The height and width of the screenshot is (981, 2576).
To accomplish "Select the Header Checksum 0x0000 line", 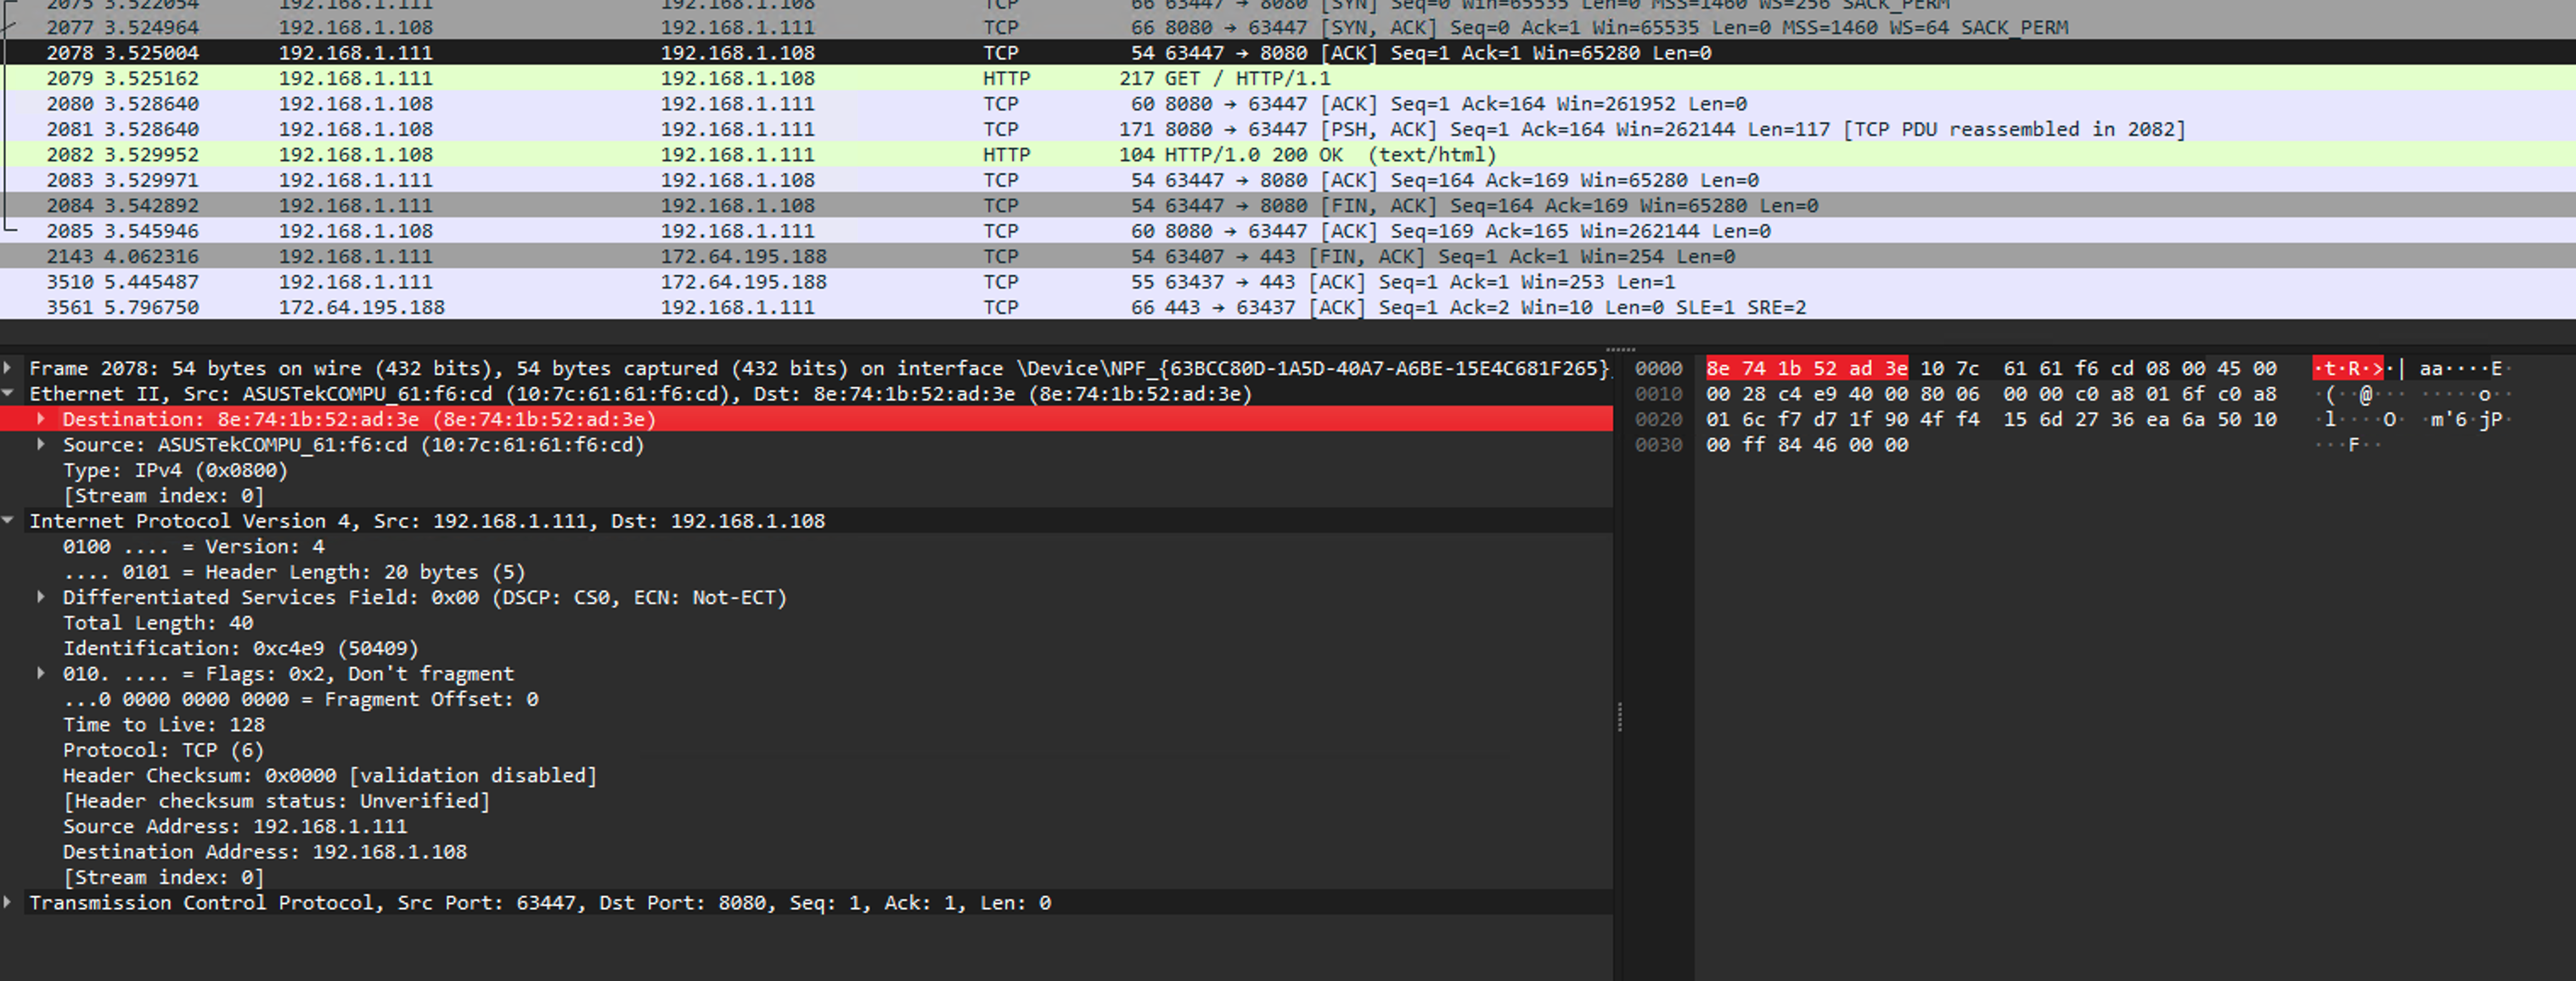I will [x=330, y=776].
